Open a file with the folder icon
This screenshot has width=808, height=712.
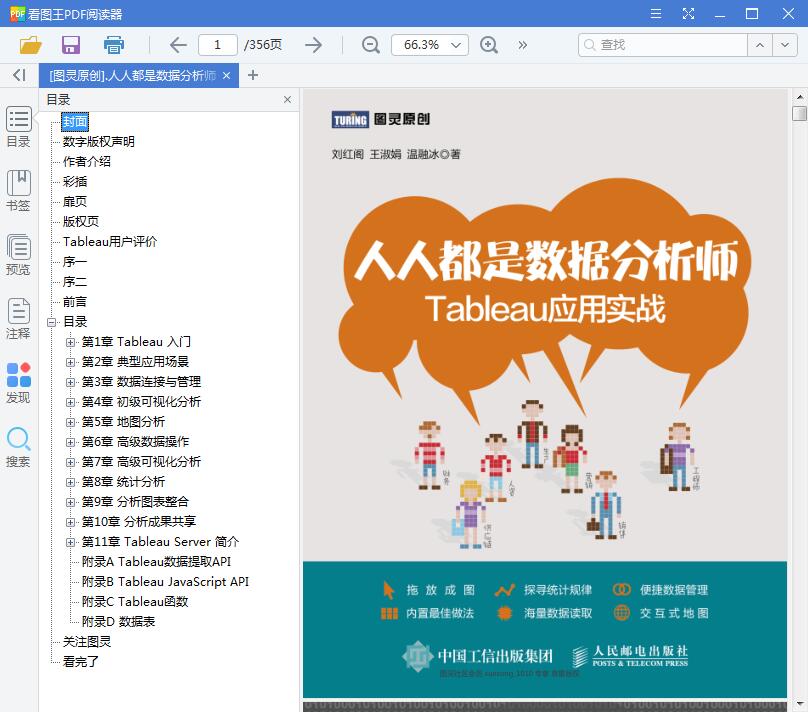pos(30,45)
